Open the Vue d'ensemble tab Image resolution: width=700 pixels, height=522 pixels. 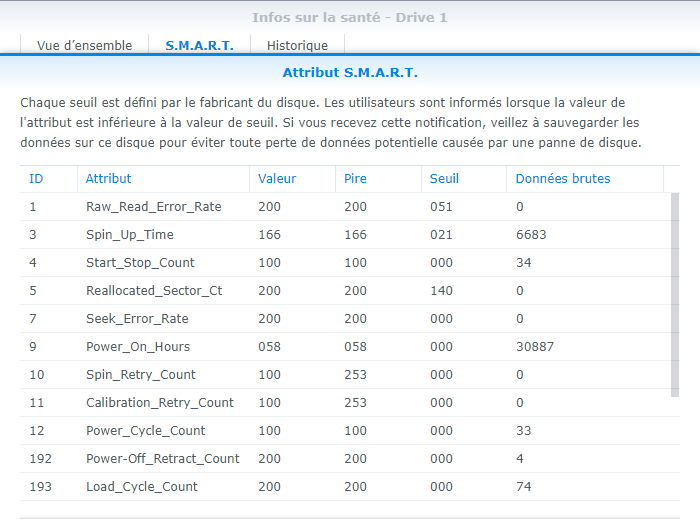84,45
